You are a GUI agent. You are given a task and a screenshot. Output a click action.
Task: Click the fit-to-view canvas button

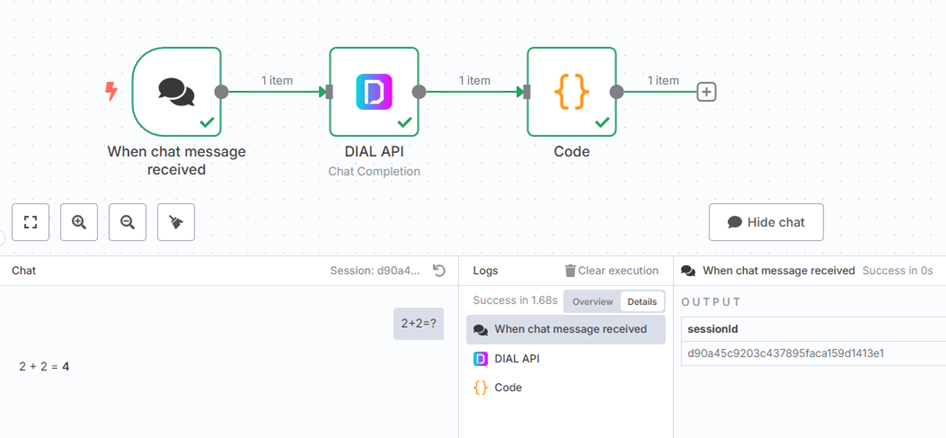click(30, 222)
